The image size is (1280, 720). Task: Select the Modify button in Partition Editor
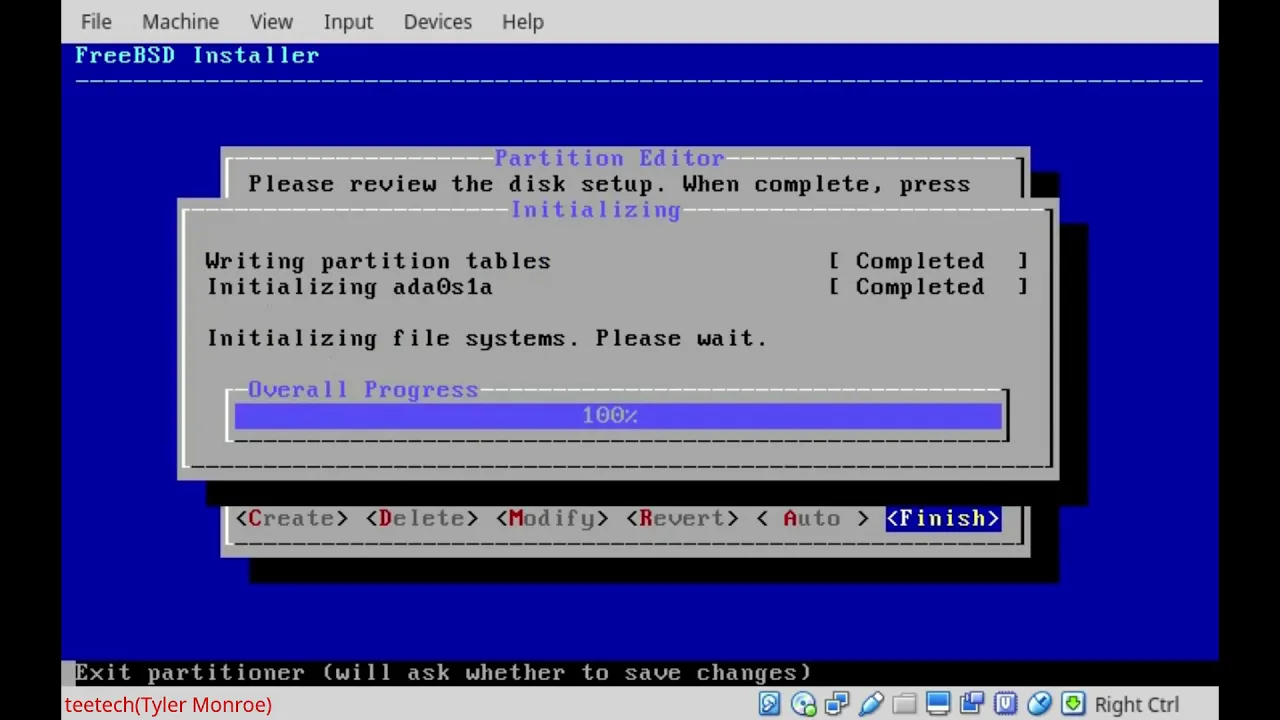[551, 518]
